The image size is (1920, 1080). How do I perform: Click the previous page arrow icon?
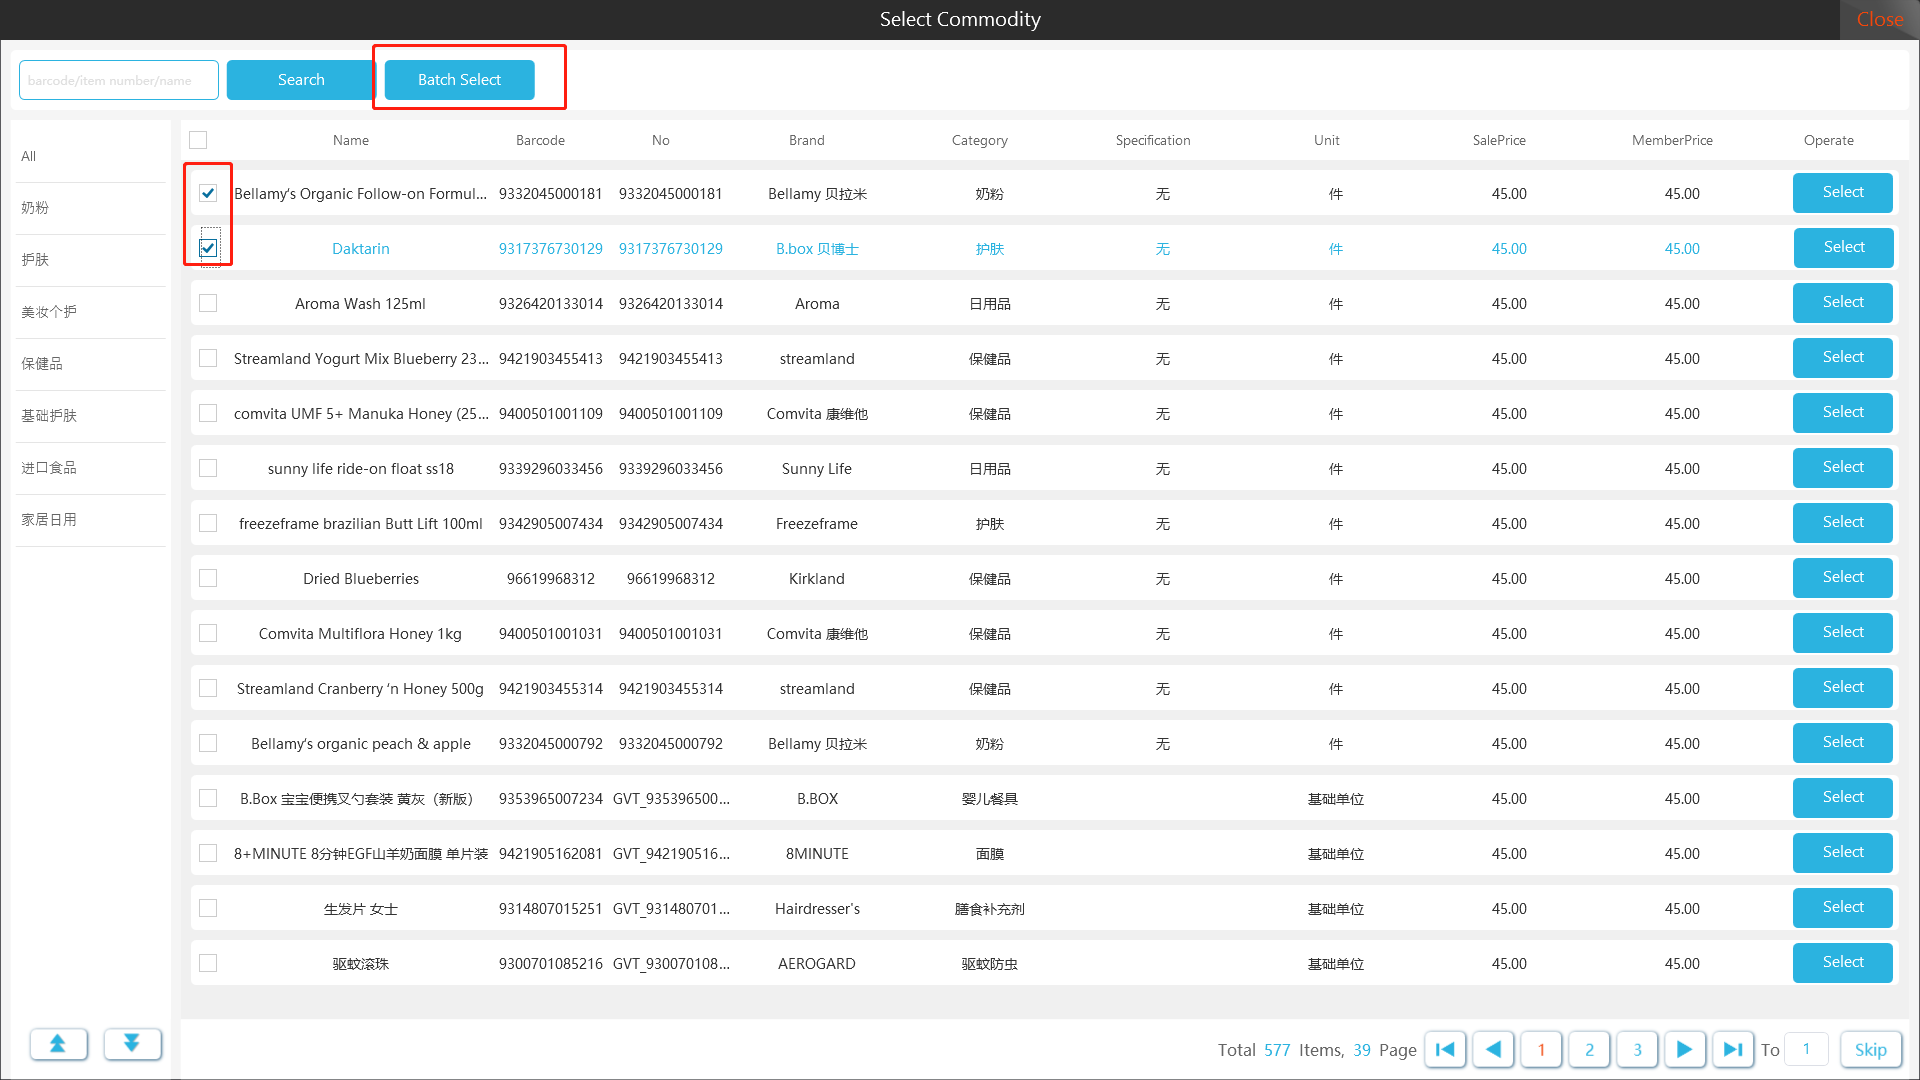(x=1493, y=1049)
